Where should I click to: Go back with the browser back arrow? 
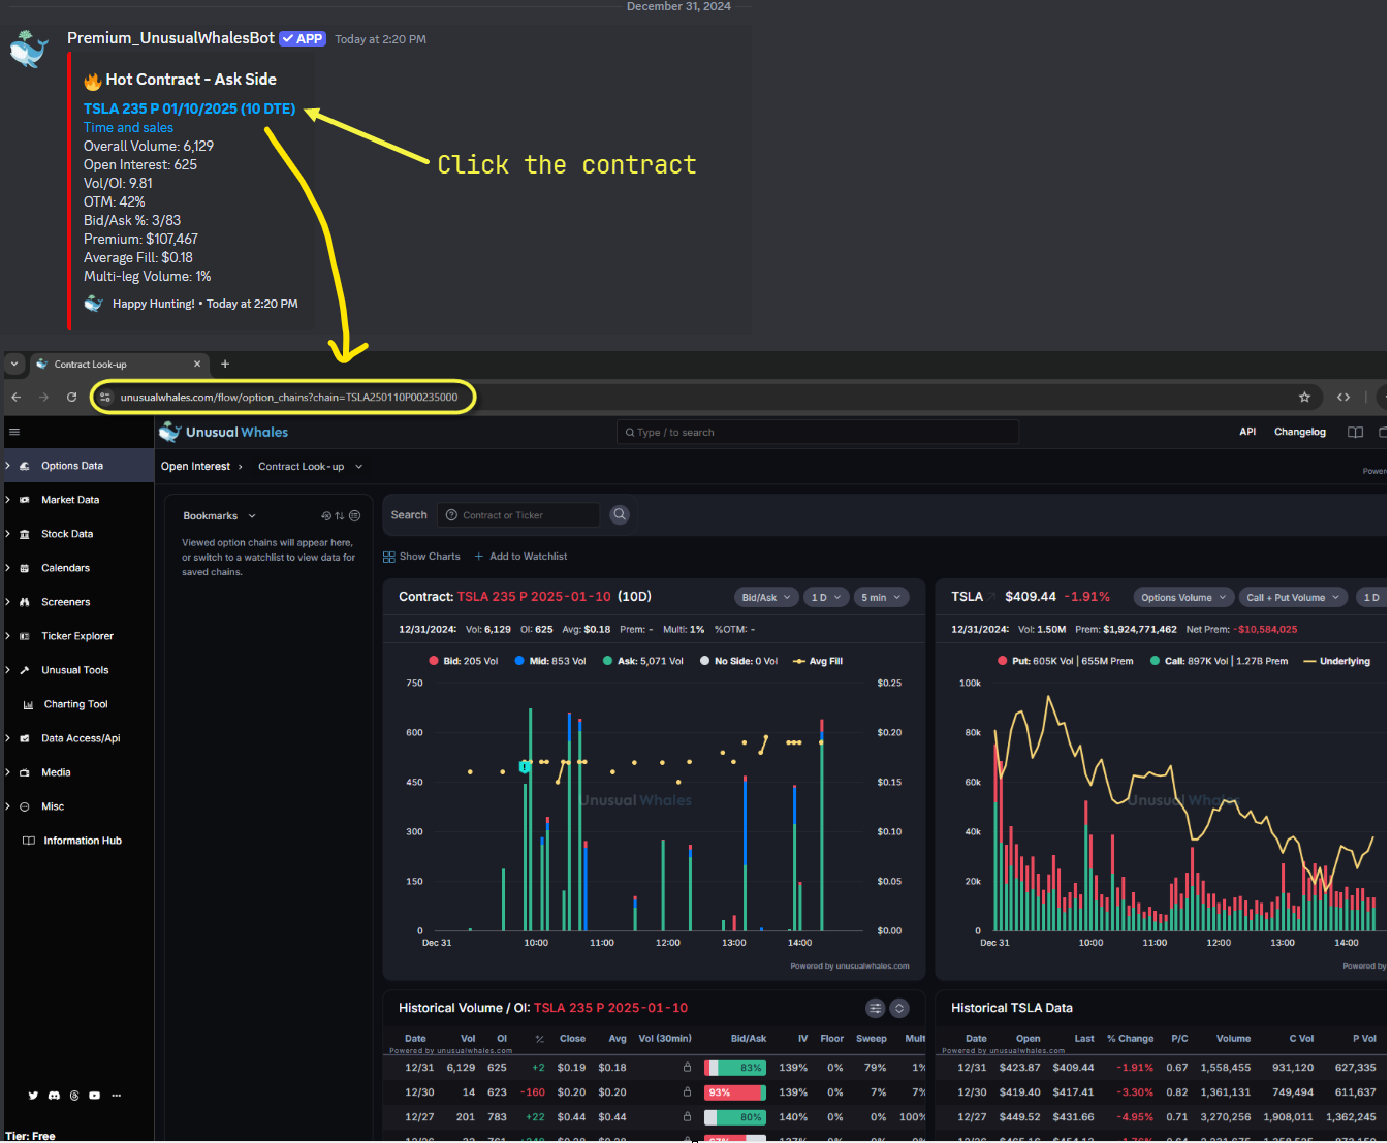pos(16,397)
